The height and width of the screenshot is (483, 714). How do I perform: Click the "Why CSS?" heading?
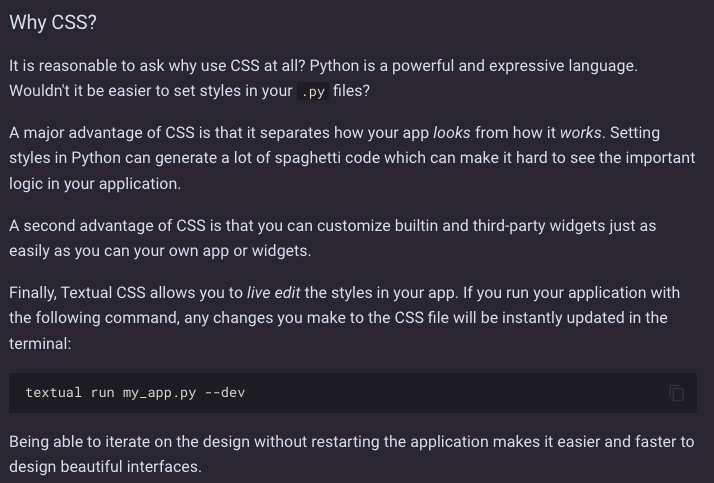coord(53,23)
